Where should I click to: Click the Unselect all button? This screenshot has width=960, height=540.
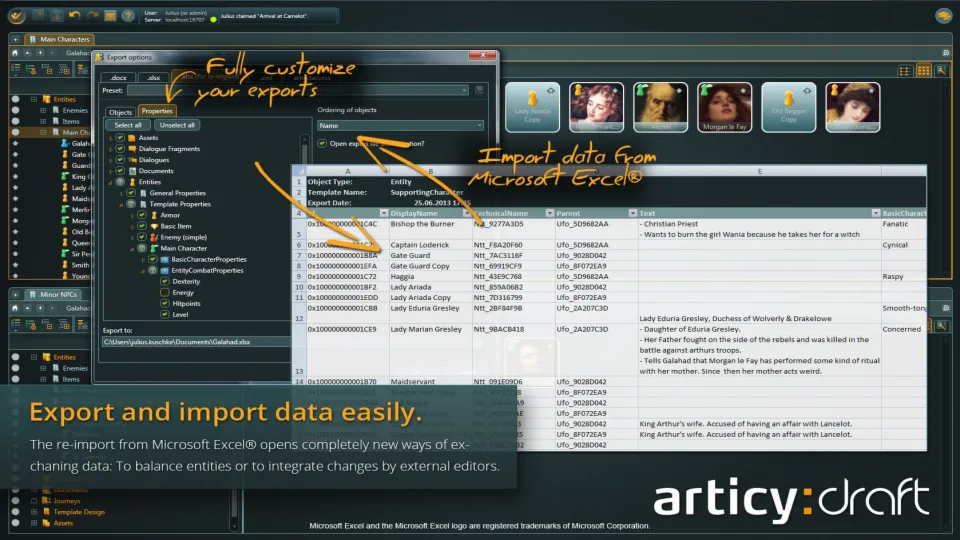(177, 125)
